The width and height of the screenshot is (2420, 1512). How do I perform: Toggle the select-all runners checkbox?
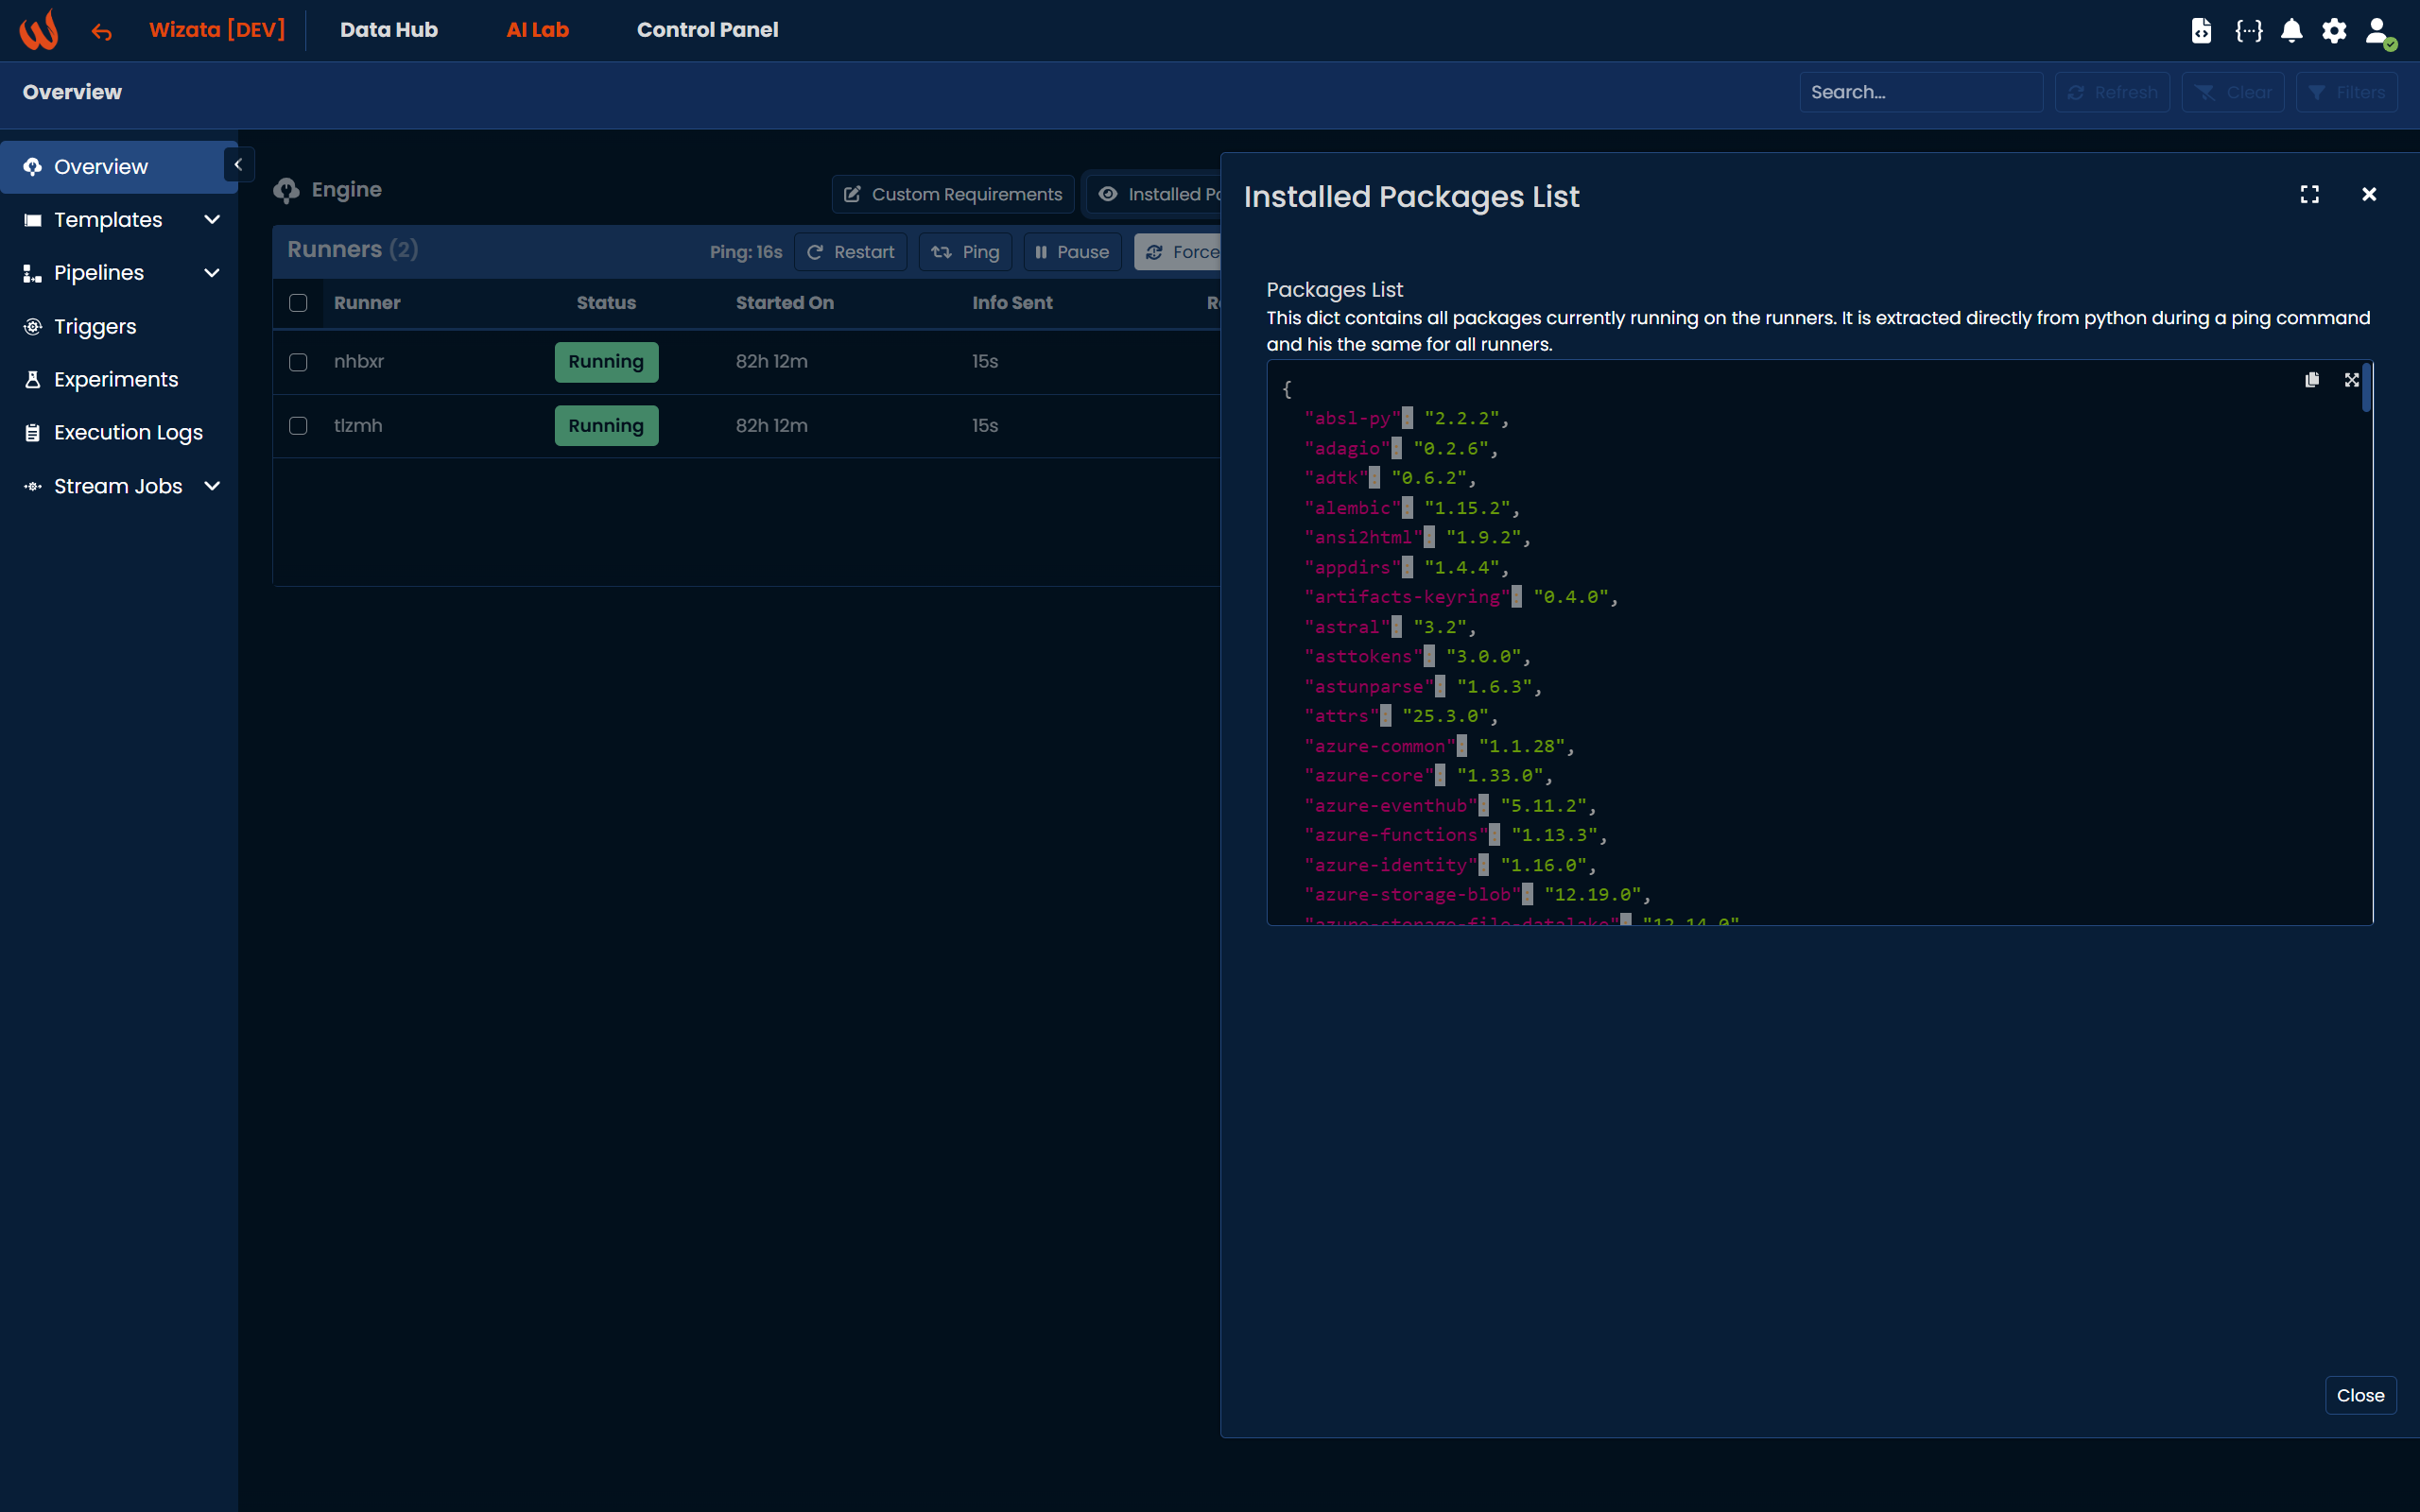pyautogui.click(x=298, y=303)
